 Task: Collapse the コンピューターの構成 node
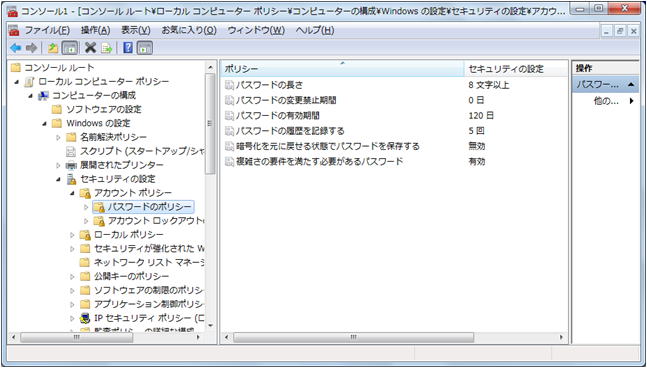click(30, 96)
